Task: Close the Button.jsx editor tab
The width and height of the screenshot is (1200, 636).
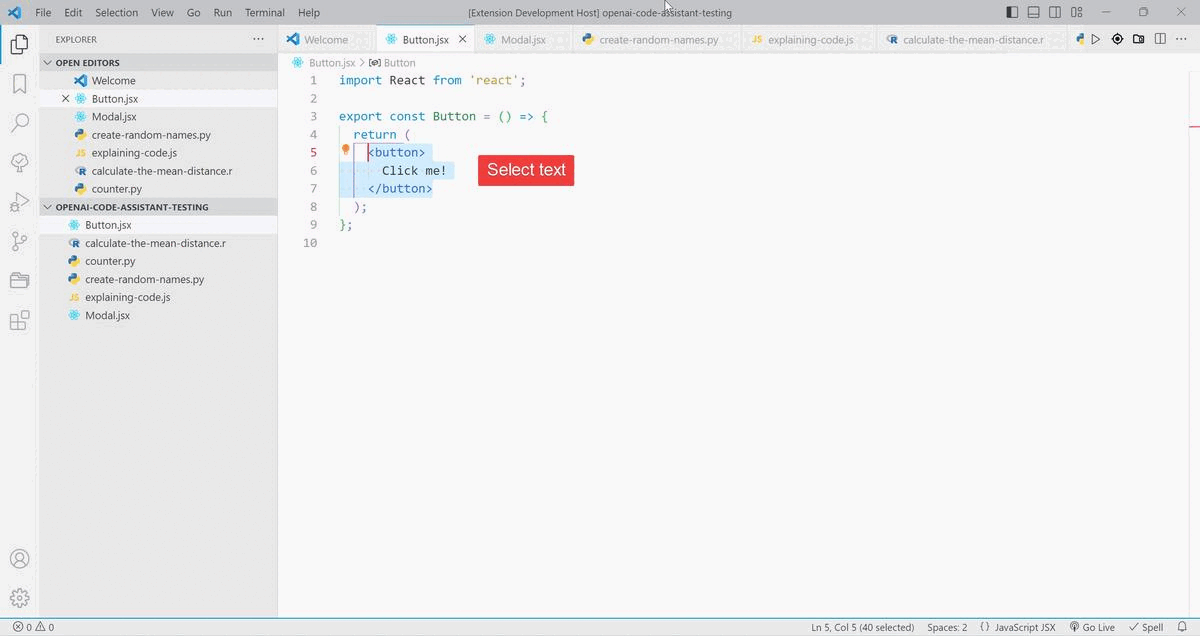Action: (x=462, y=39)
